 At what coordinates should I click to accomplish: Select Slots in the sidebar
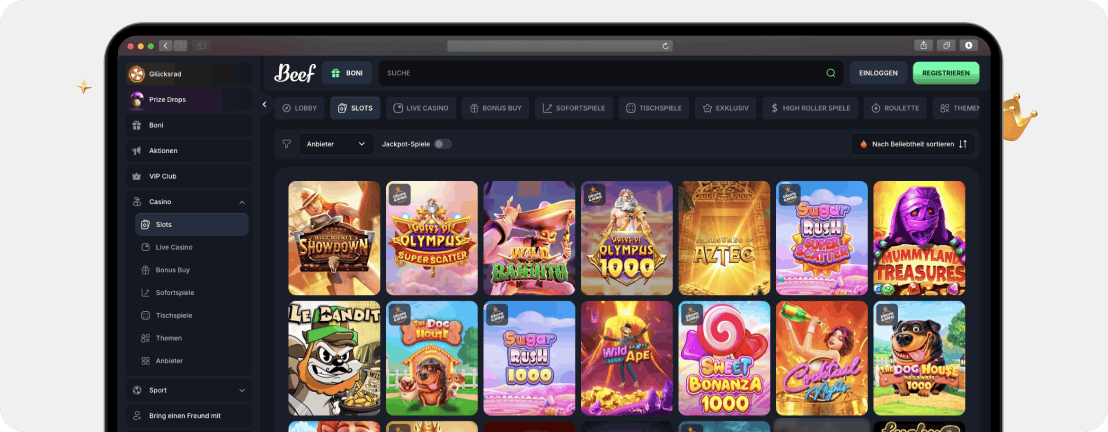(x=191, y=224)
